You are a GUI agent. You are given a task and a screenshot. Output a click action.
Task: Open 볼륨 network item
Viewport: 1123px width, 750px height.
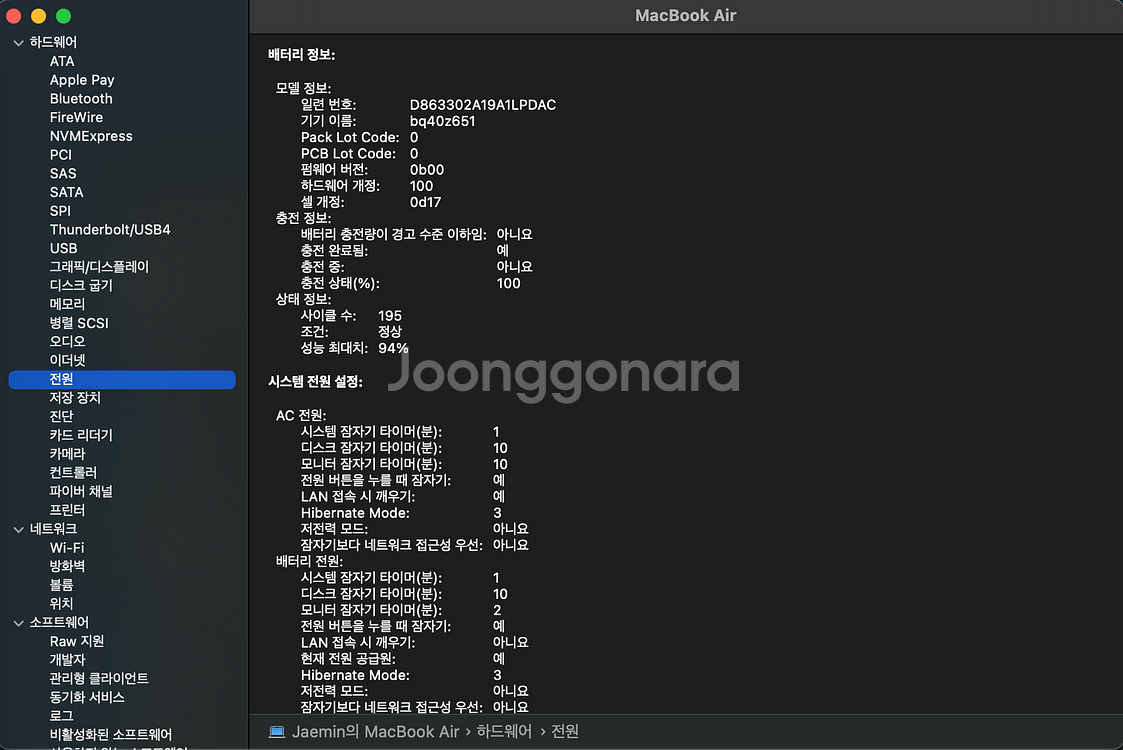point(62,585)
